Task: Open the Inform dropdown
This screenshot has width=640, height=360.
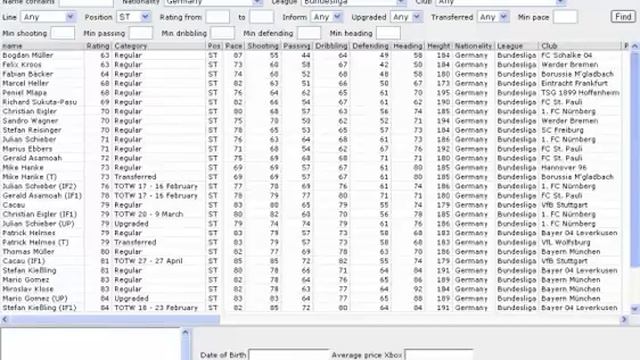Action: 327,17
